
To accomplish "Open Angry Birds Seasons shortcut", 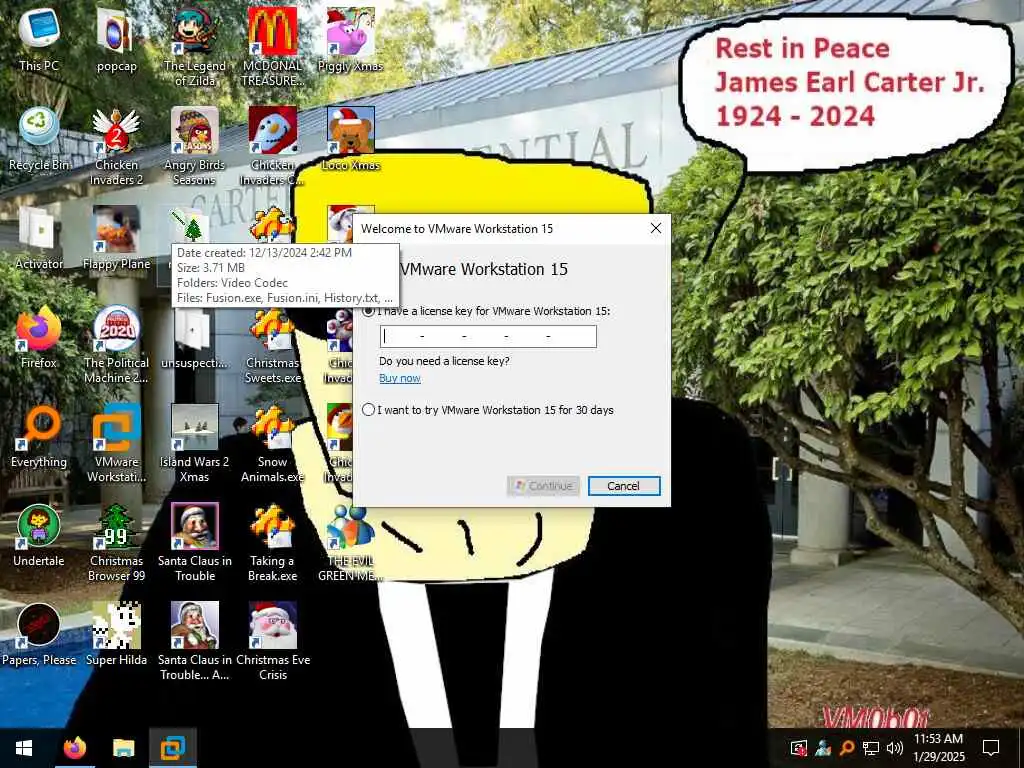I will pyautogui.click(x=195, y=145).
